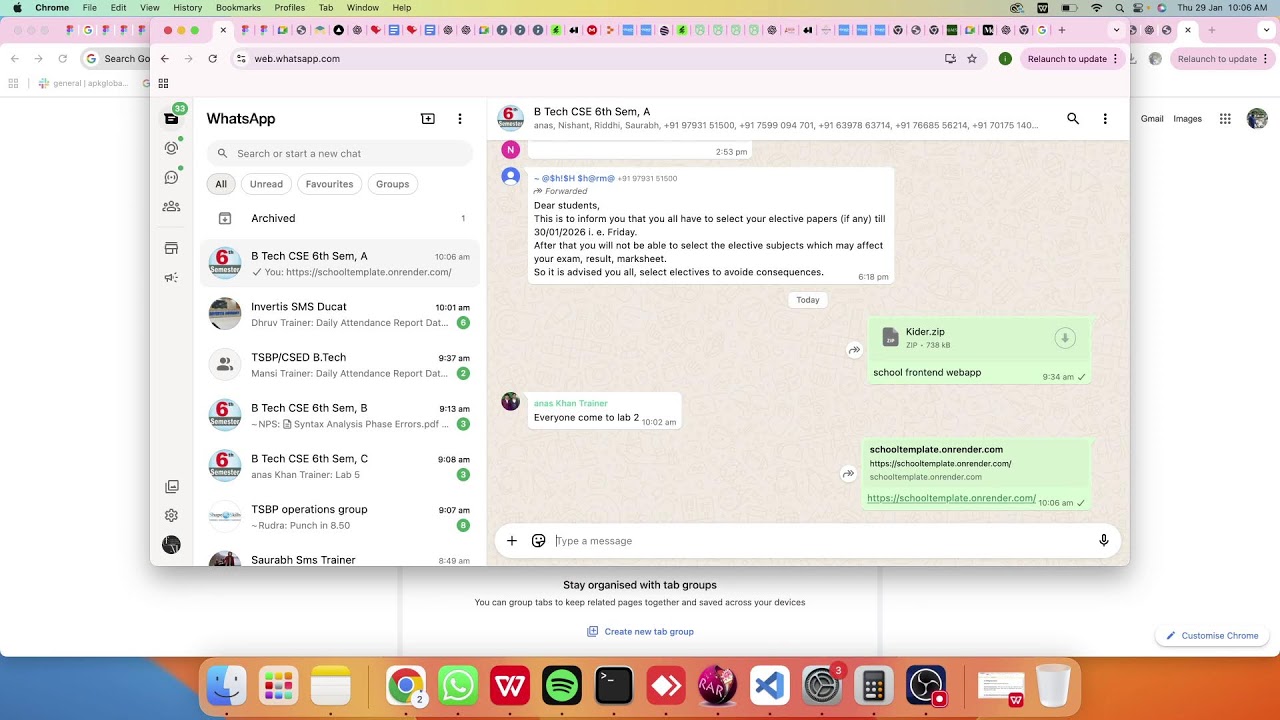Open the emoji picker
Image resolution: width=1280 pixels, height=720 pixels.
pyautogui.click(x=539, y=541)
